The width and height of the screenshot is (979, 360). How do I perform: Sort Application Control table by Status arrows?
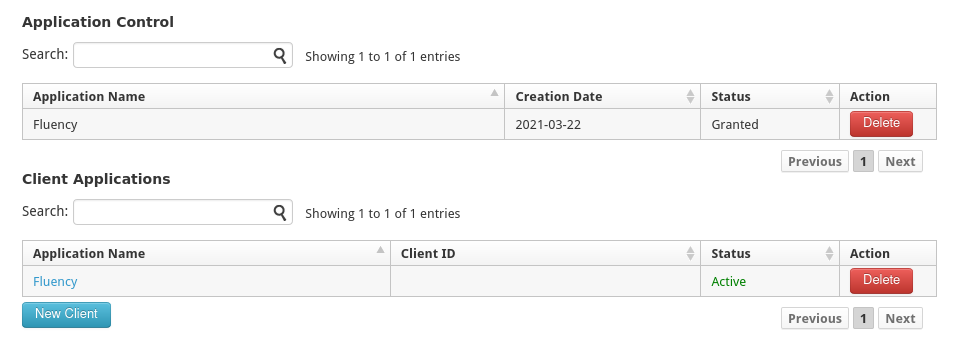point(829,96)
